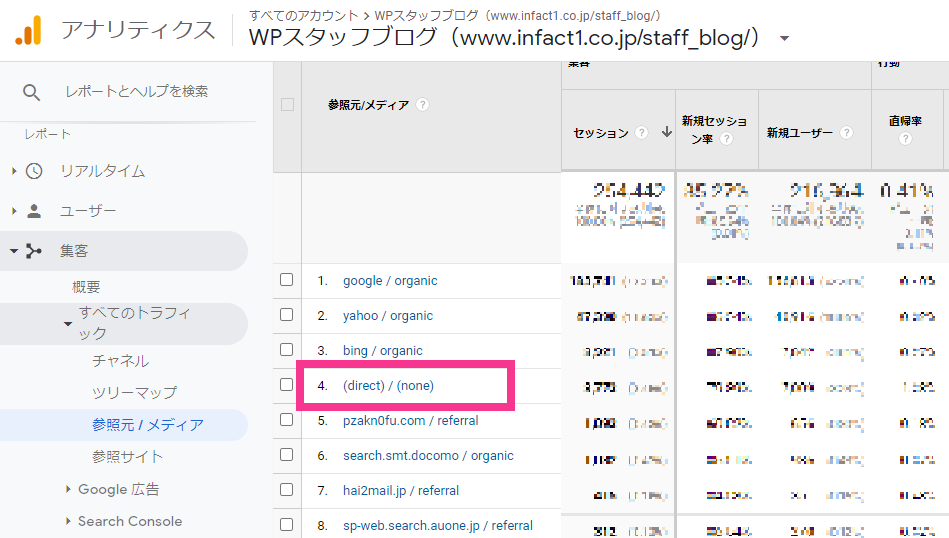
Task: Open the チャネル report
Action: (x=120, y=361)
